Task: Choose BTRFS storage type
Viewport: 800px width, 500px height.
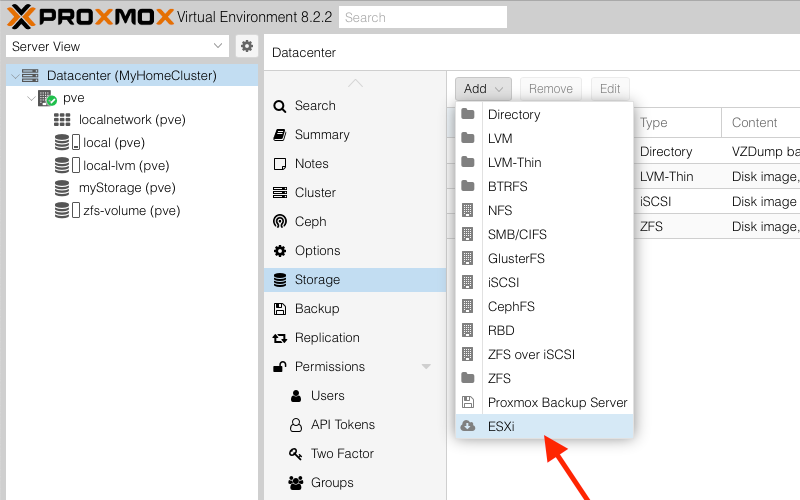Action: (x=544, y=186)
